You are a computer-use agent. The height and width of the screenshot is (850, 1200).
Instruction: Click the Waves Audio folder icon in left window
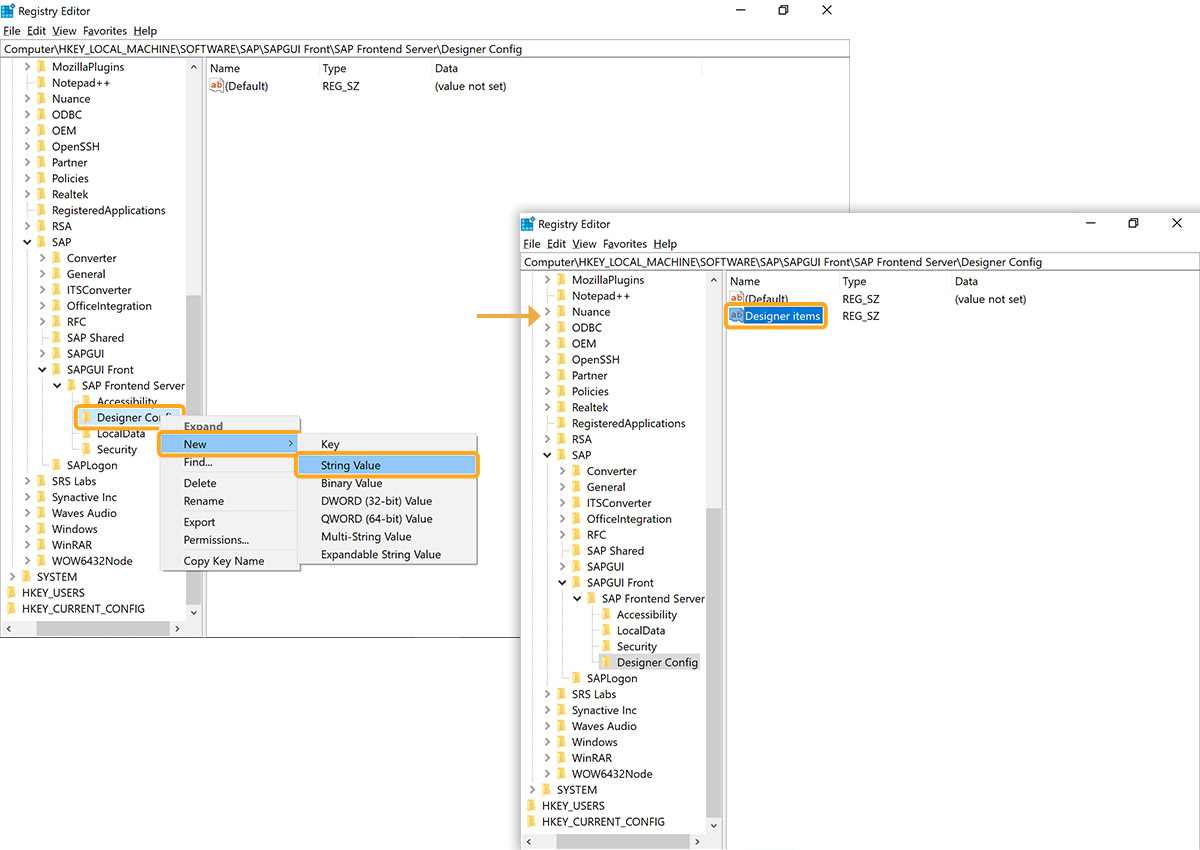(x=42, y=514)
